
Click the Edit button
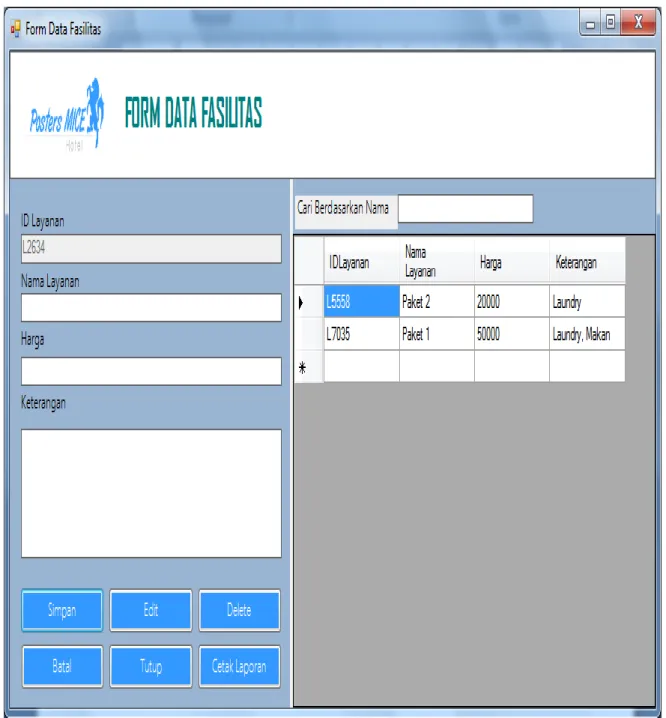point(151,610)
